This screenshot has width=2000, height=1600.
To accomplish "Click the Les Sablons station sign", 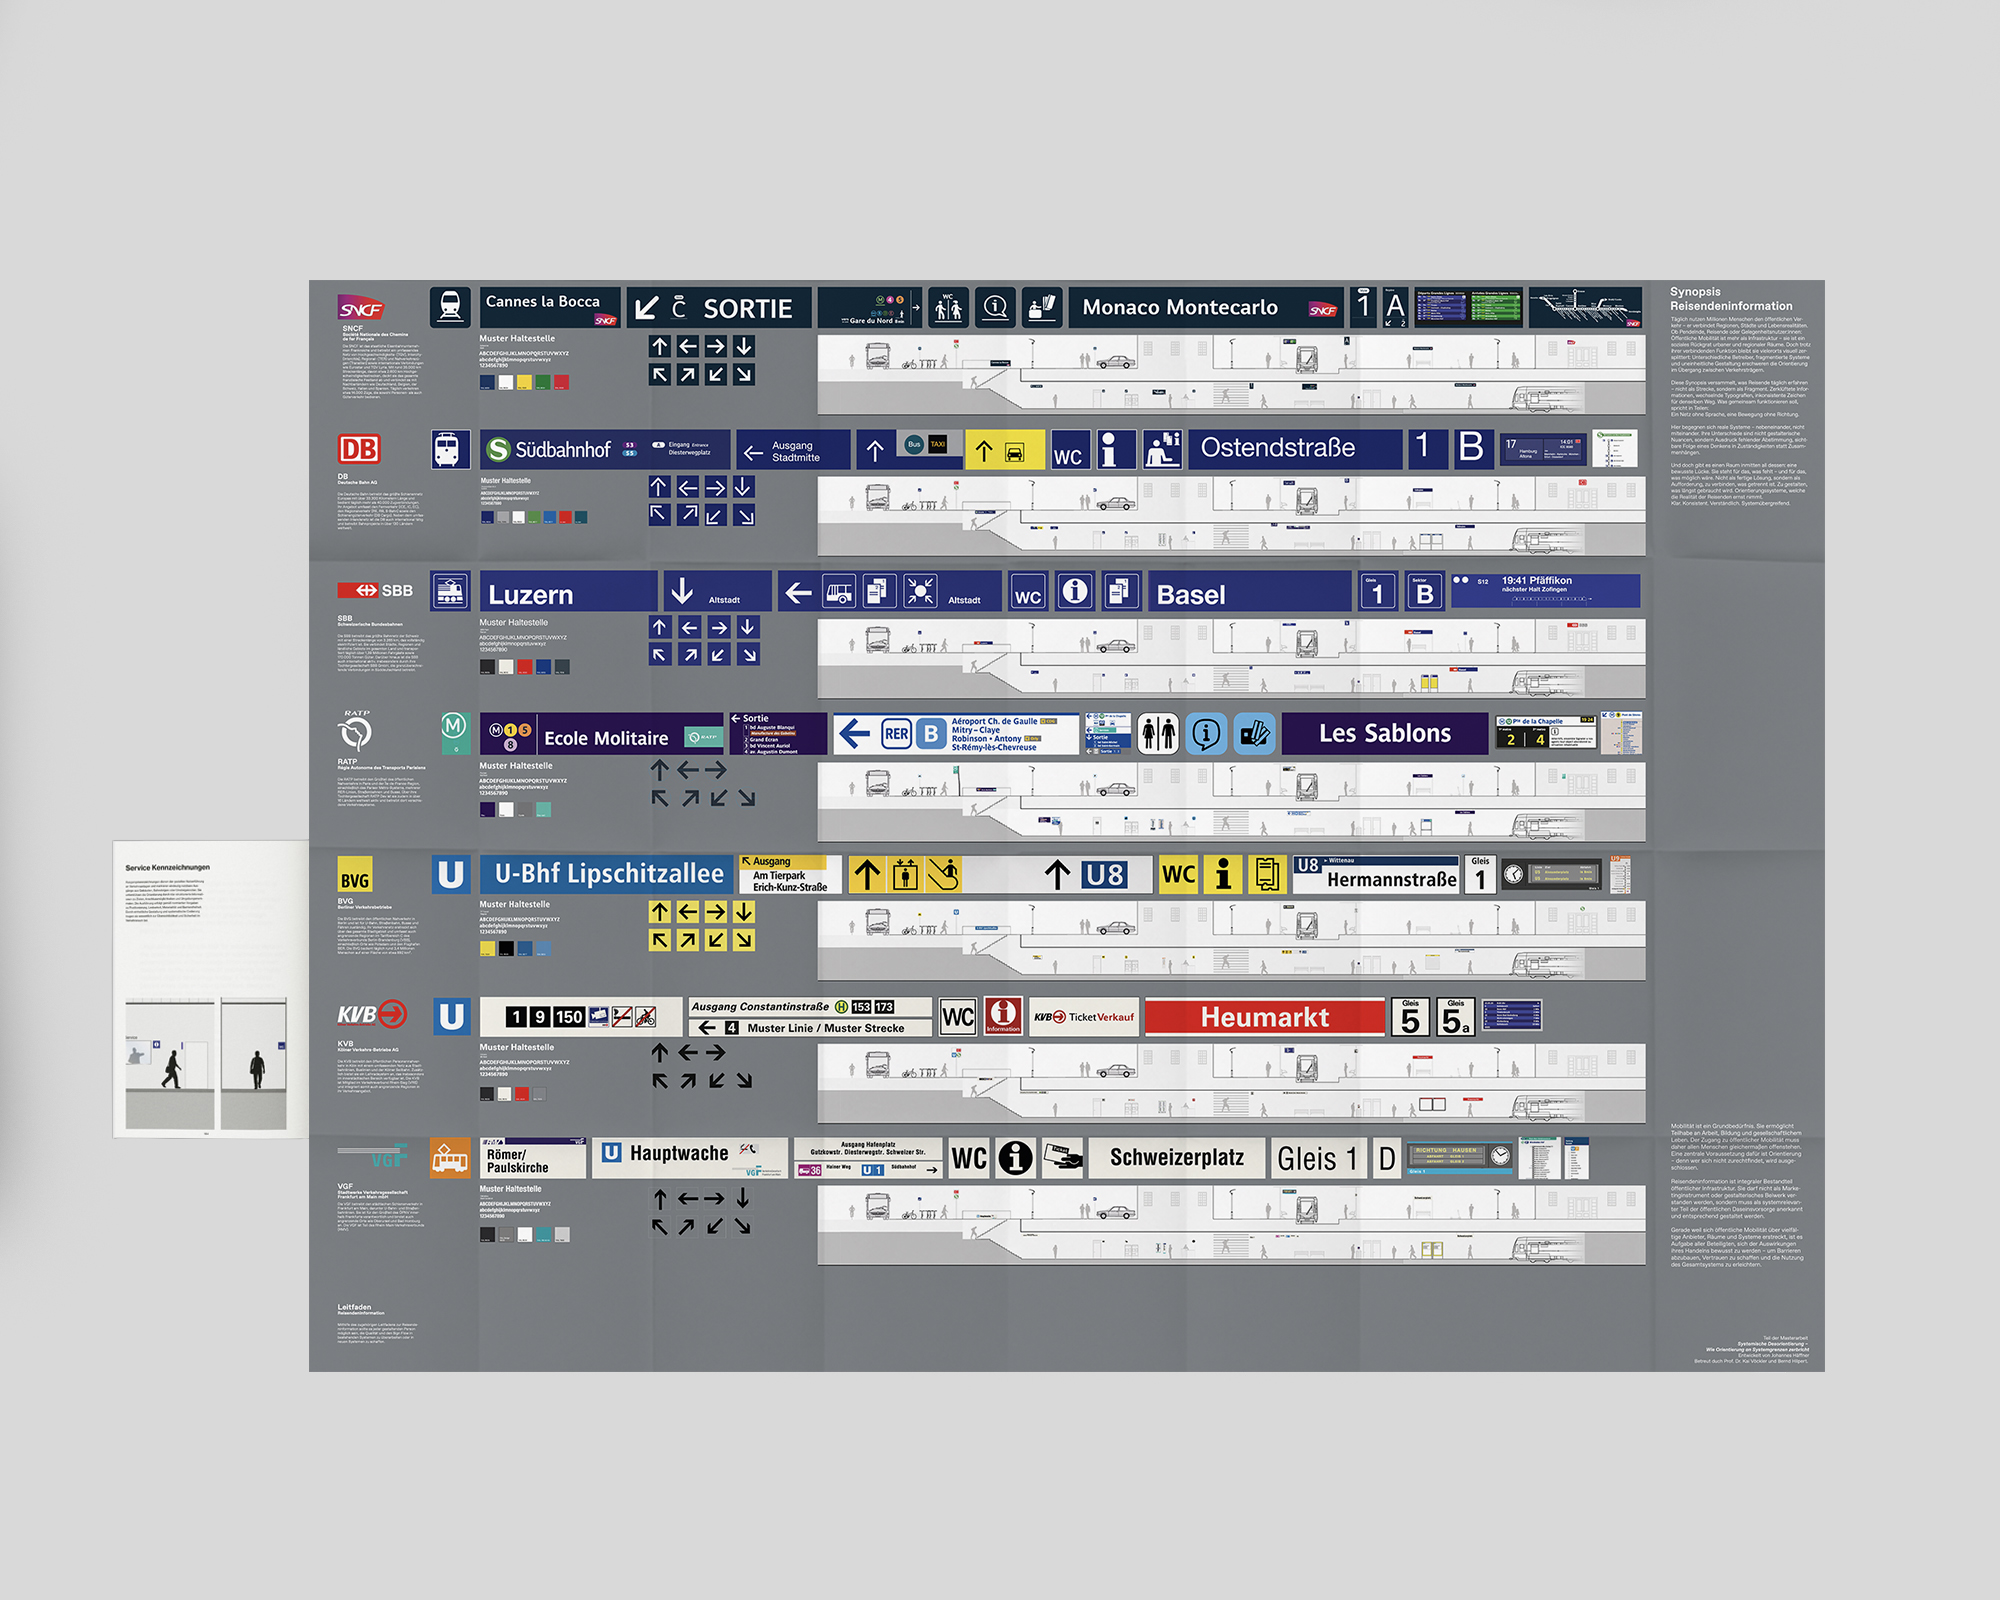I will click(x=1385, y=734).
